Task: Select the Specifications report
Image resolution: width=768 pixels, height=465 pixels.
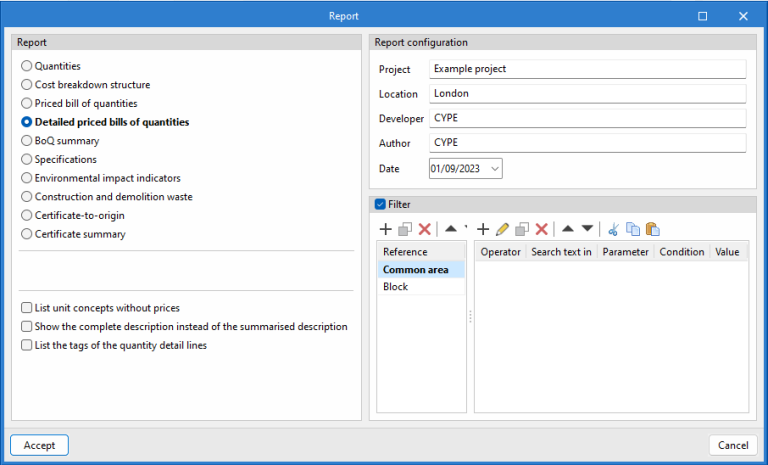Action: 59,159
